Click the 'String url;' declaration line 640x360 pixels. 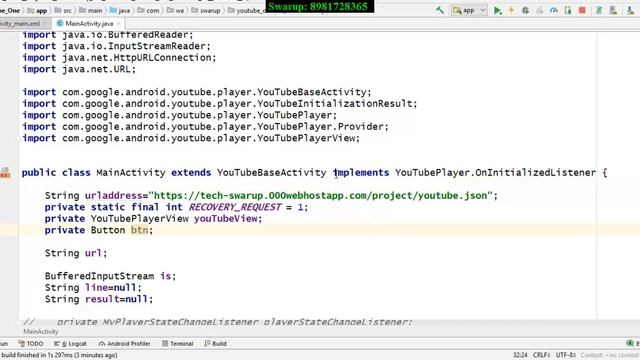coord(76,253)
